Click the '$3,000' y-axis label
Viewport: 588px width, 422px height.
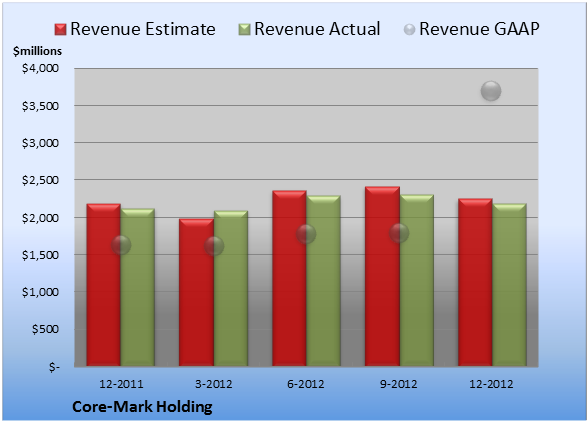coord(40,143)
